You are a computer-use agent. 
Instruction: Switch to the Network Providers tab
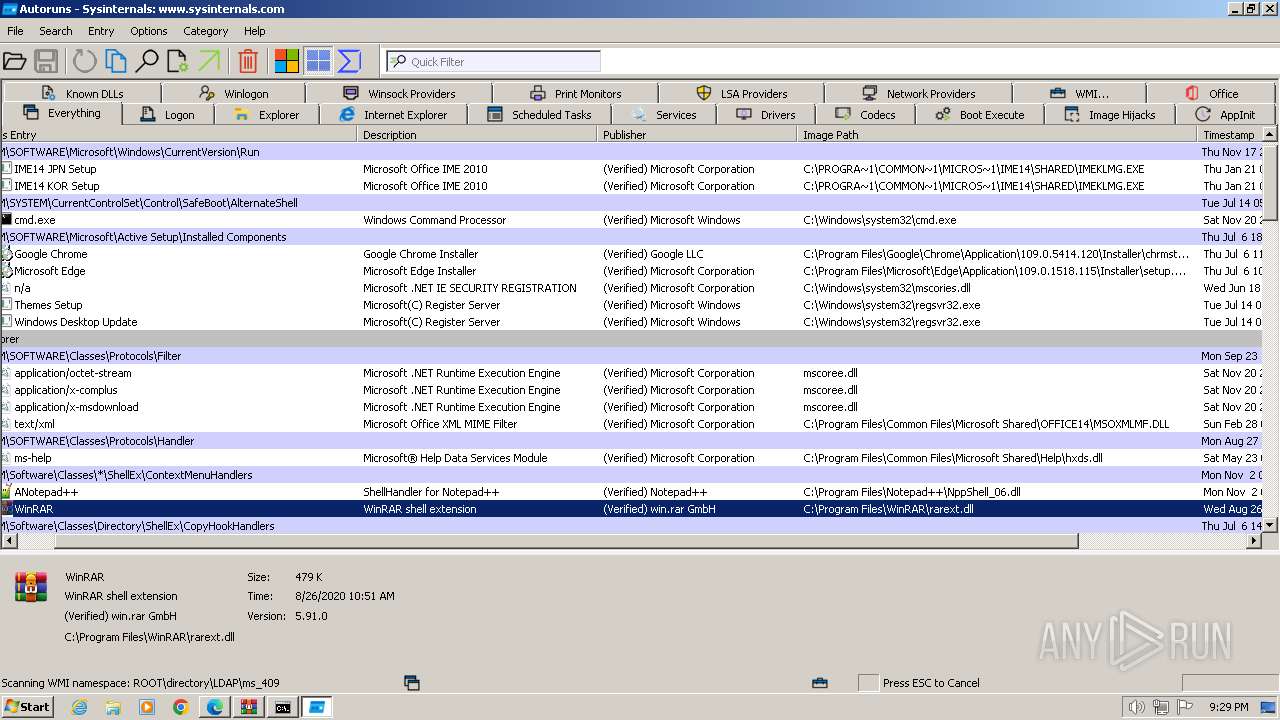[x=919, y=93]
